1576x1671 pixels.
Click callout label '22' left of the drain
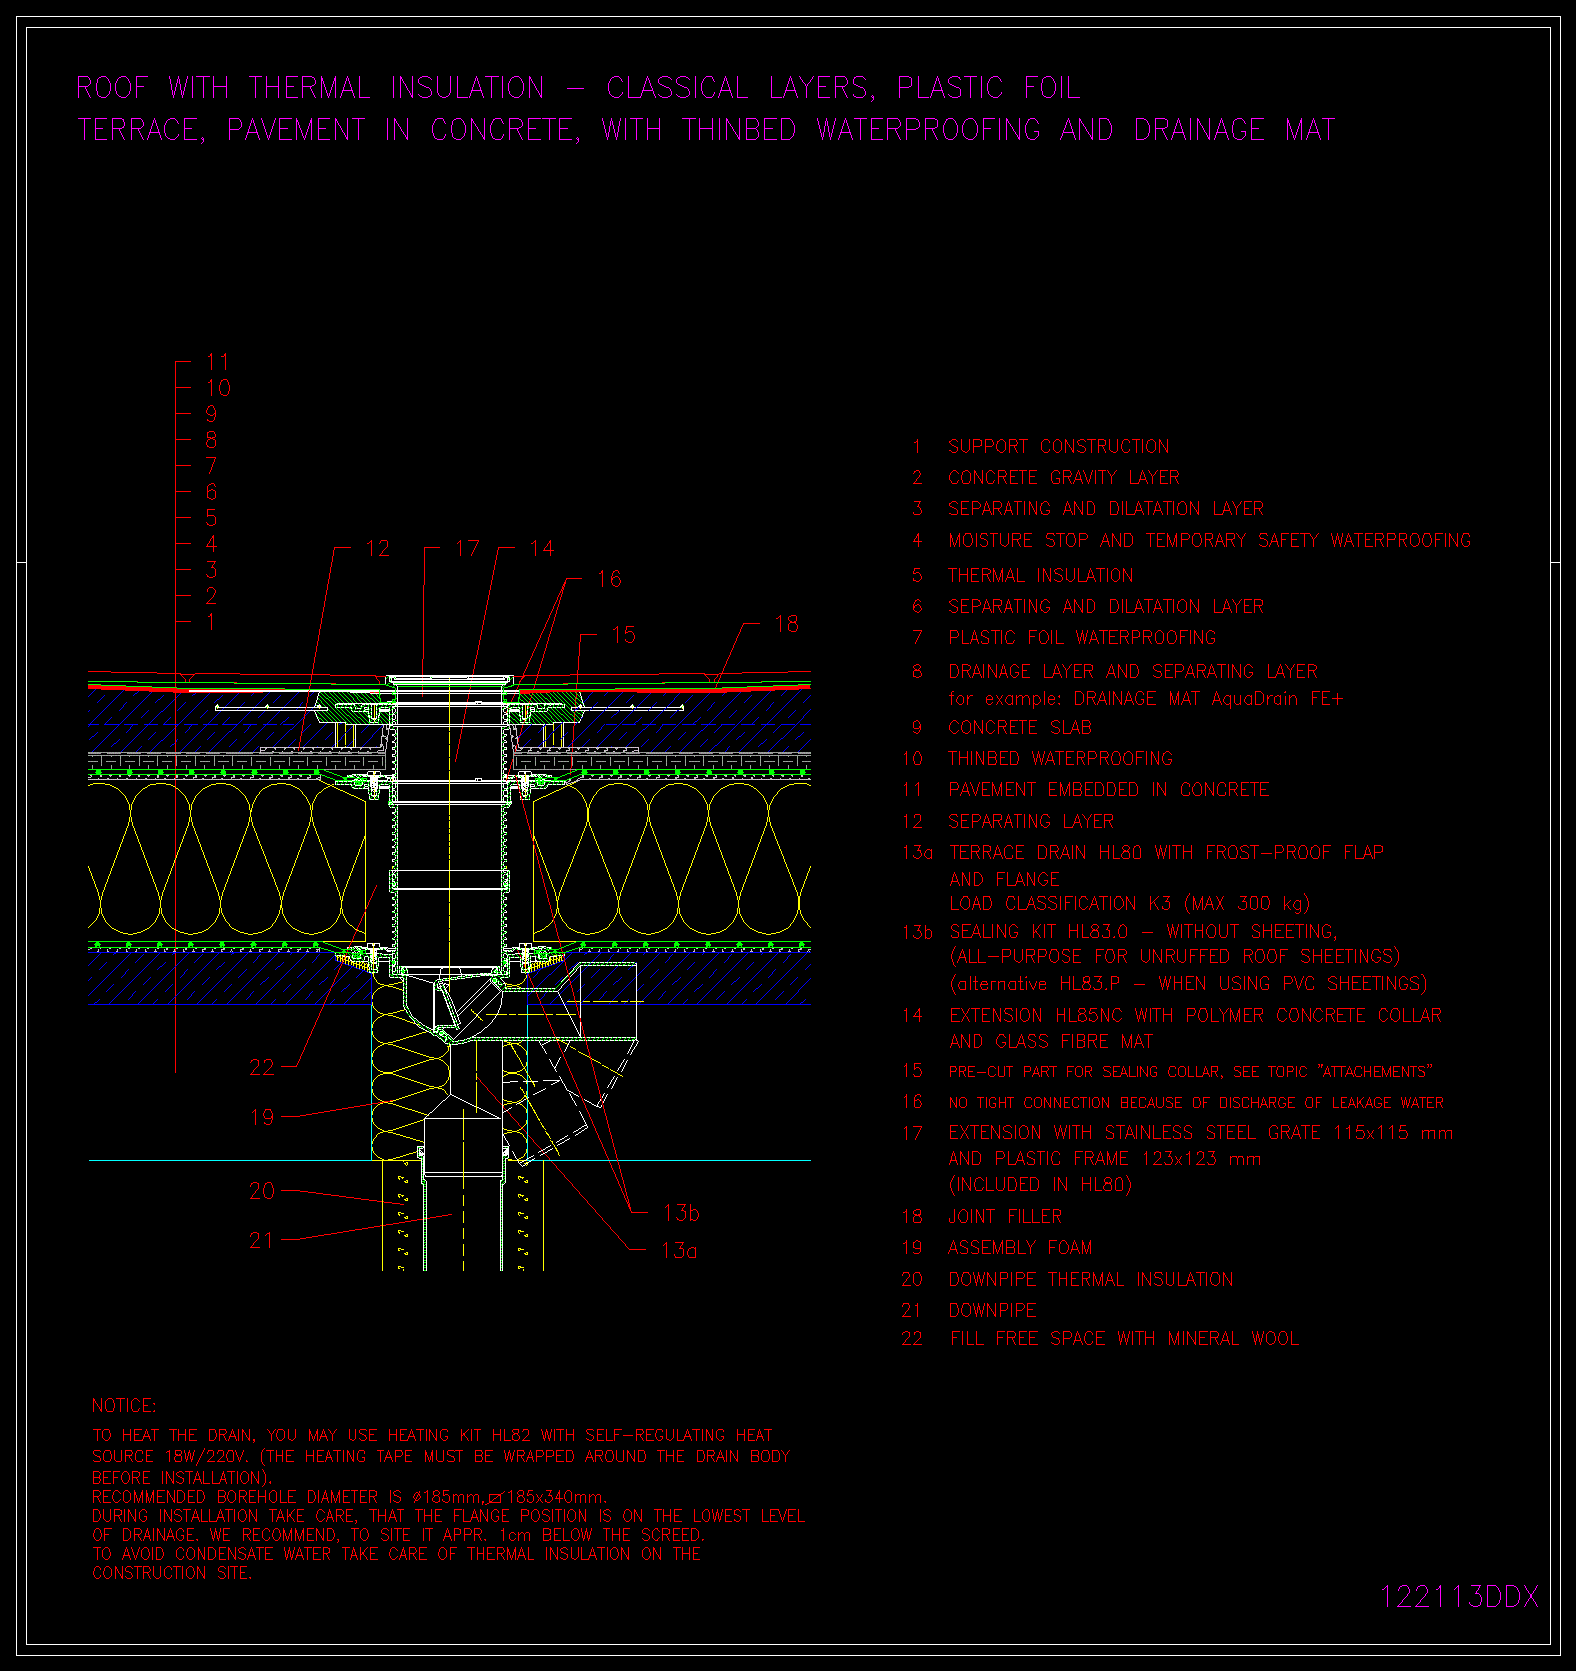click(x=262, y=1068)
